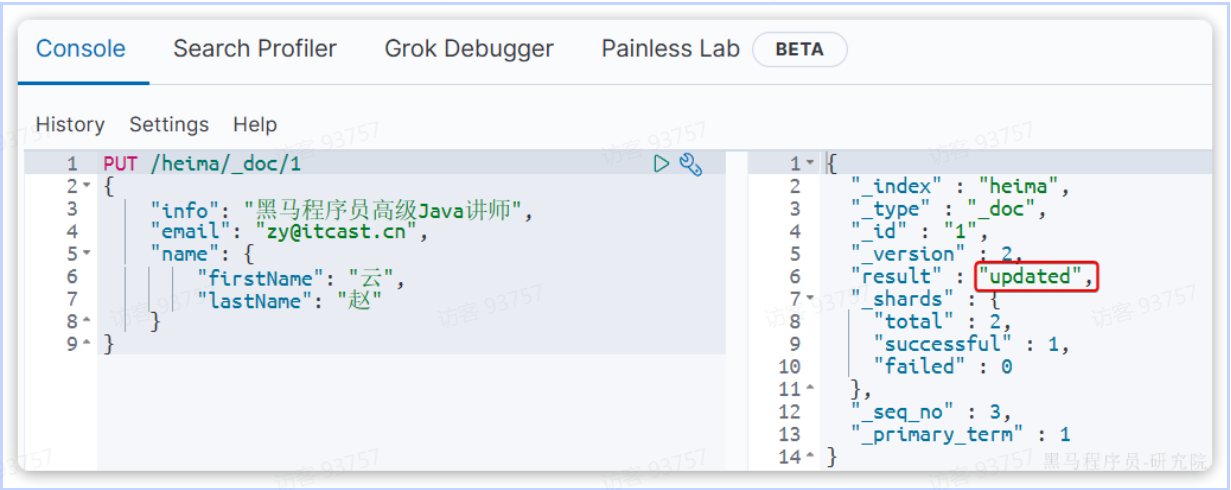Run the PUT request with the play icon

coord(661,164)
